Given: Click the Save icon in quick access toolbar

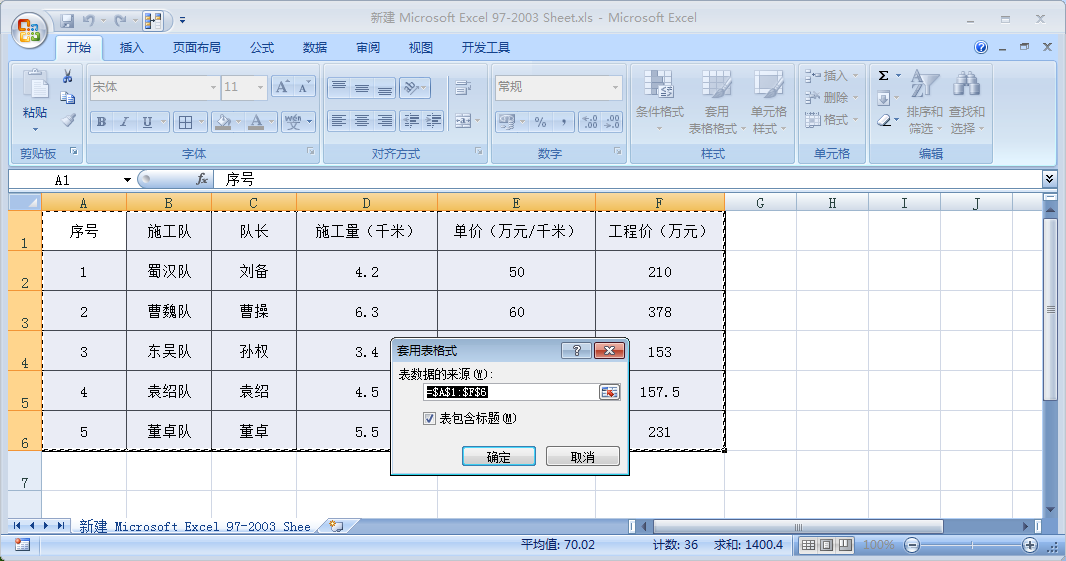Looking at the screenshot, I should [67, 20].
